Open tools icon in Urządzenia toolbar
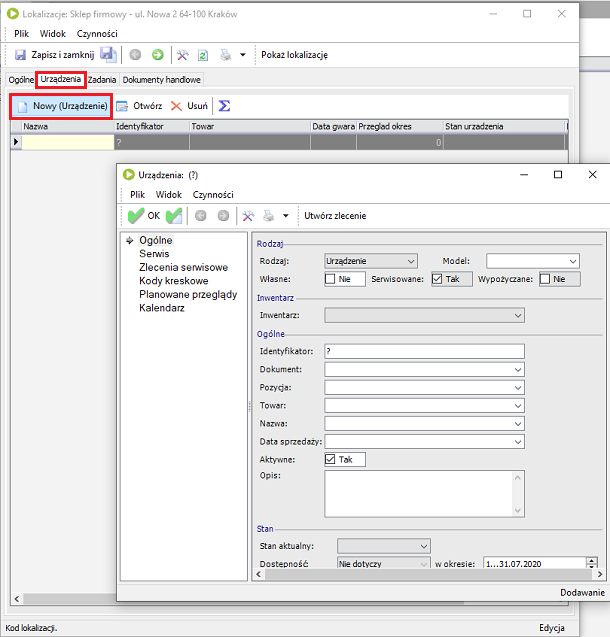 coord(248,216)
